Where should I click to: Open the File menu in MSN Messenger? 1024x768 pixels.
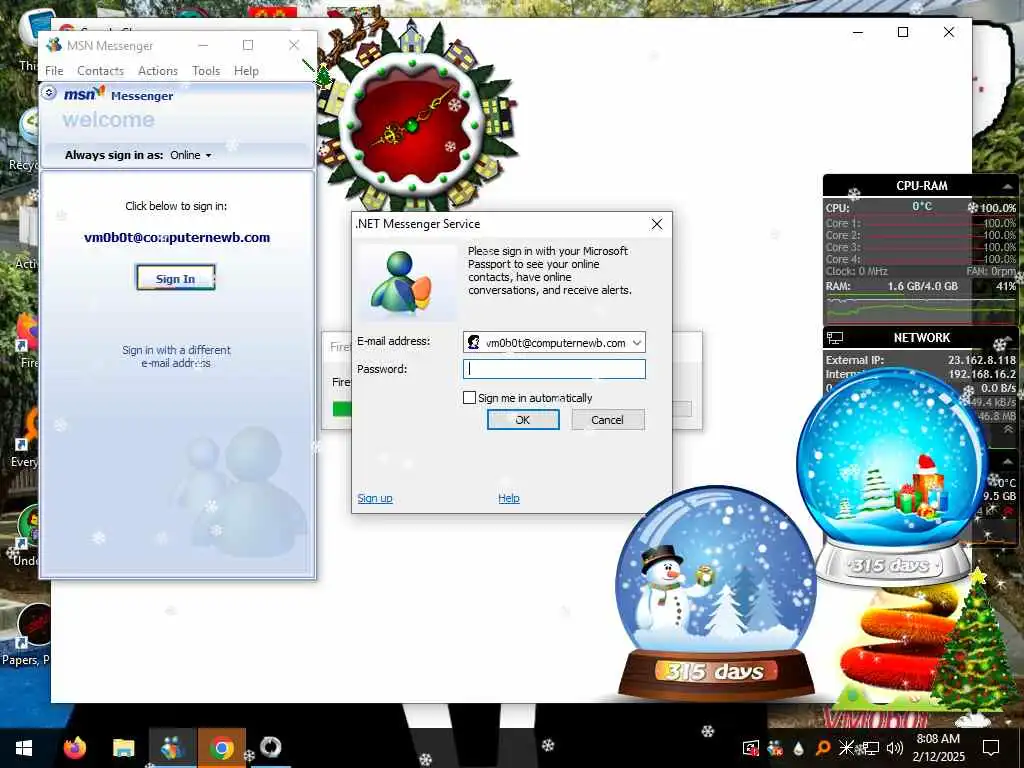(54, 71)
